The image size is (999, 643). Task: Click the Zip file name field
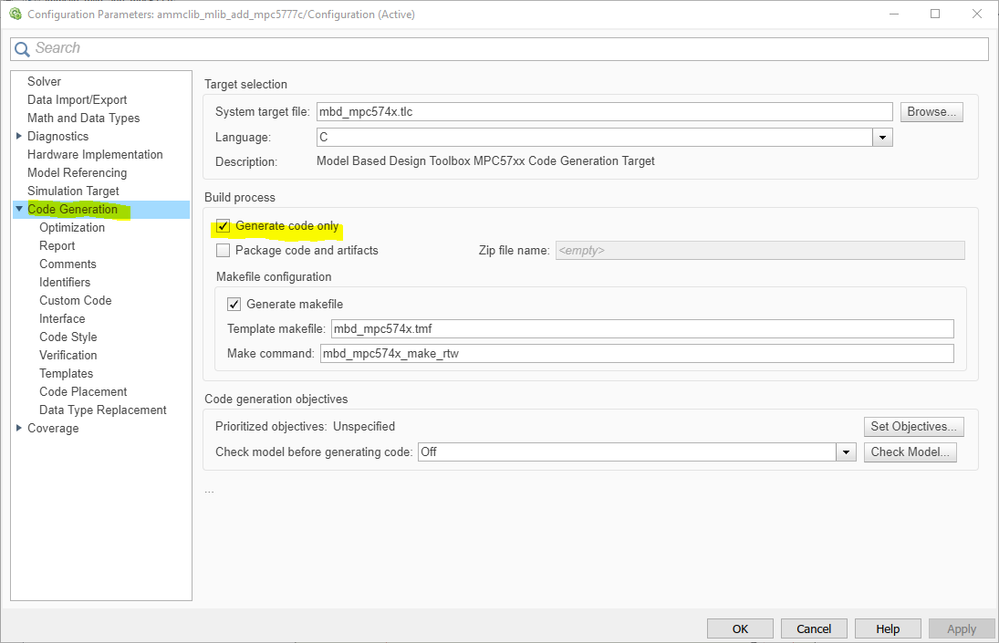(760, 250)
